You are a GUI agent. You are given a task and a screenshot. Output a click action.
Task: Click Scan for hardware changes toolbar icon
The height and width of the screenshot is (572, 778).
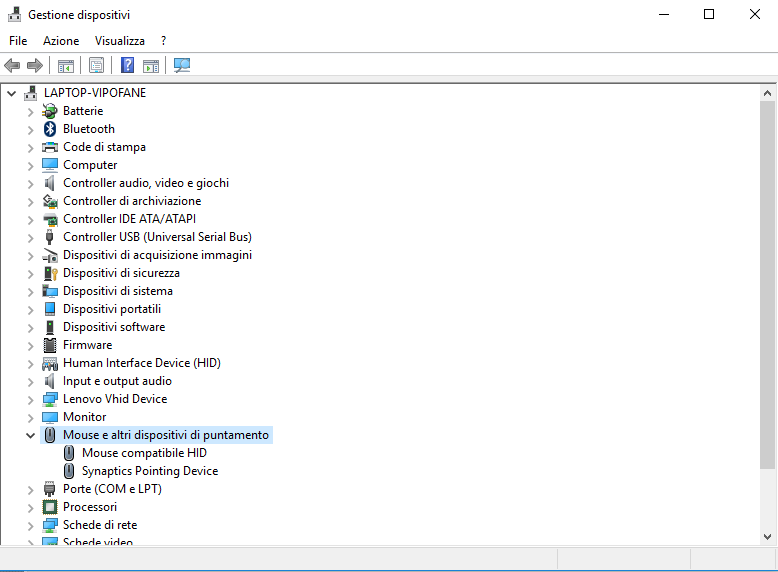181,66
